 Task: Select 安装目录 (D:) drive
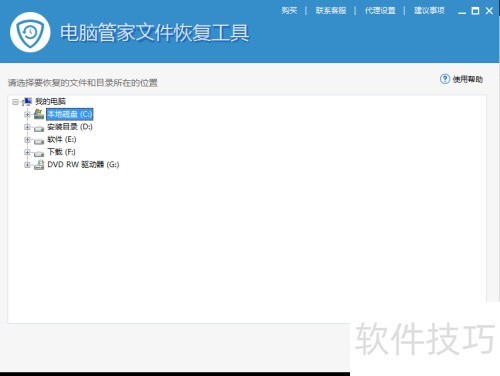pos(70,127)
